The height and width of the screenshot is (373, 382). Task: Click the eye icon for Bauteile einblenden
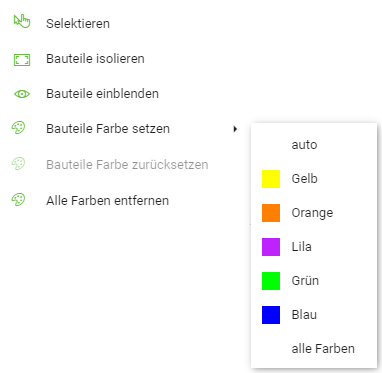tap(22, 94)
